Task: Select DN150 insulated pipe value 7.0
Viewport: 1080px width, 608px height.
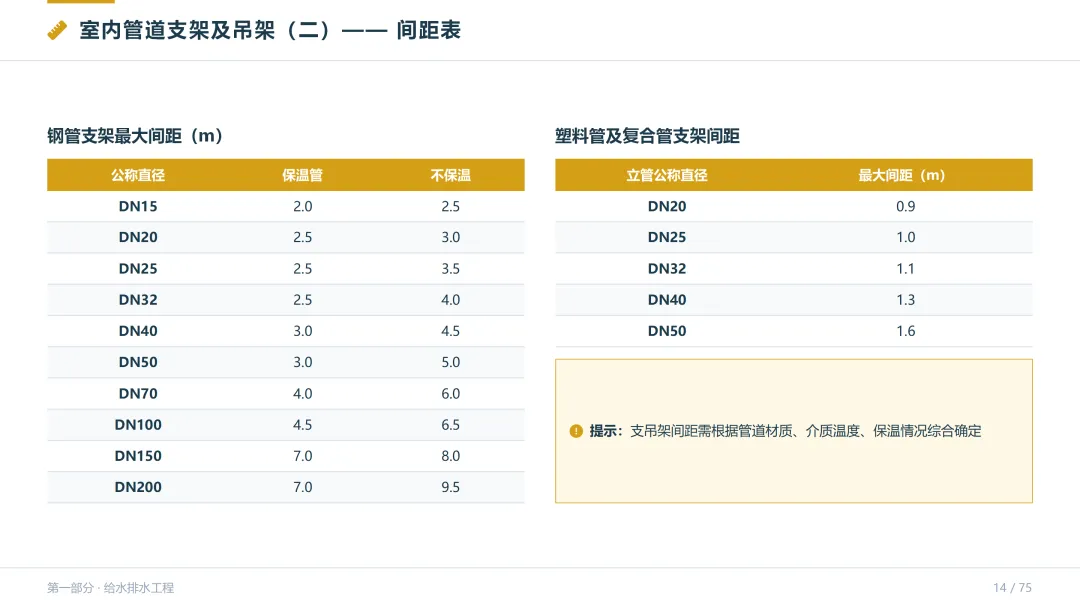Action: (x=302, y=456)
